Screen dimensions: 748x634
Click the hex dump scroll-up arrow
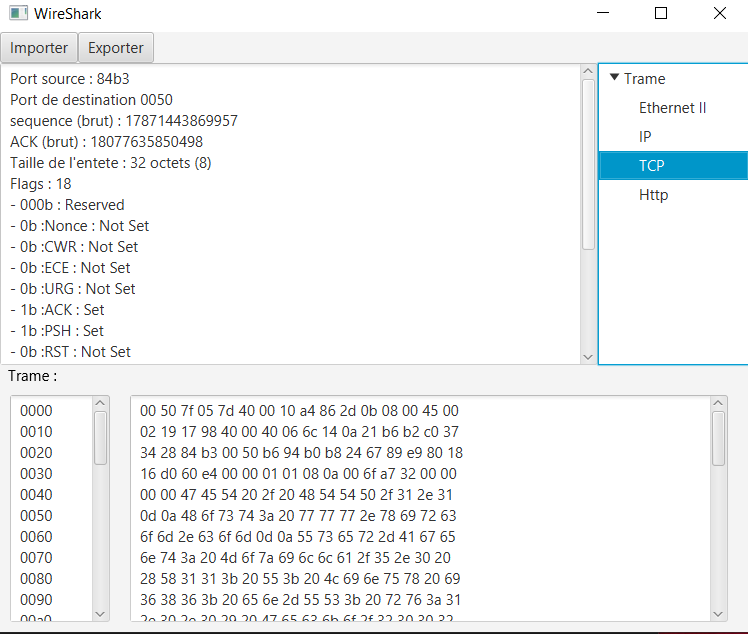tap(718, 403)
